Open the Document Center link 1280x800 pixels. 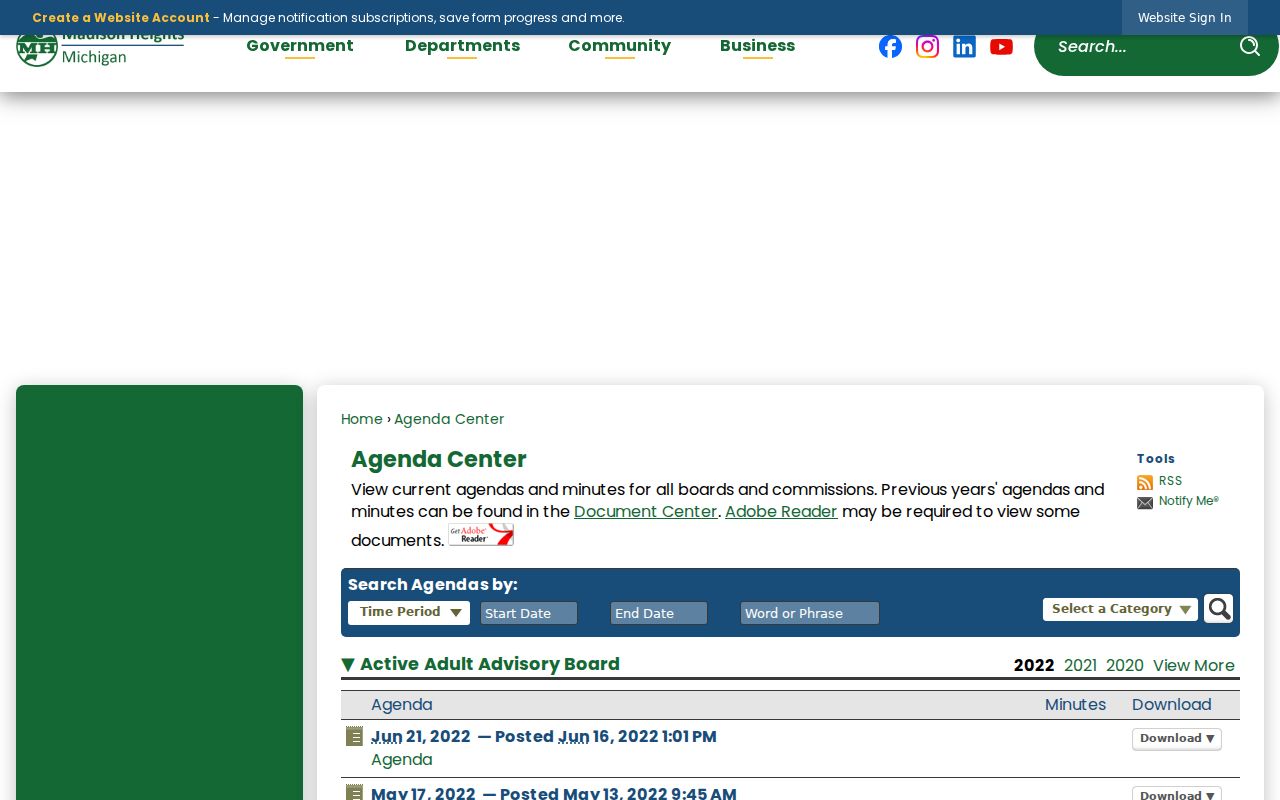pyautogui.click(x=645, y=511)
